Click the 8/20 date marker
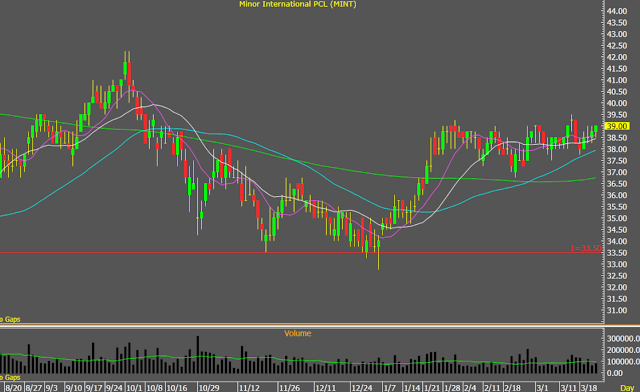The image size is (640, 392). click(13, 388)
